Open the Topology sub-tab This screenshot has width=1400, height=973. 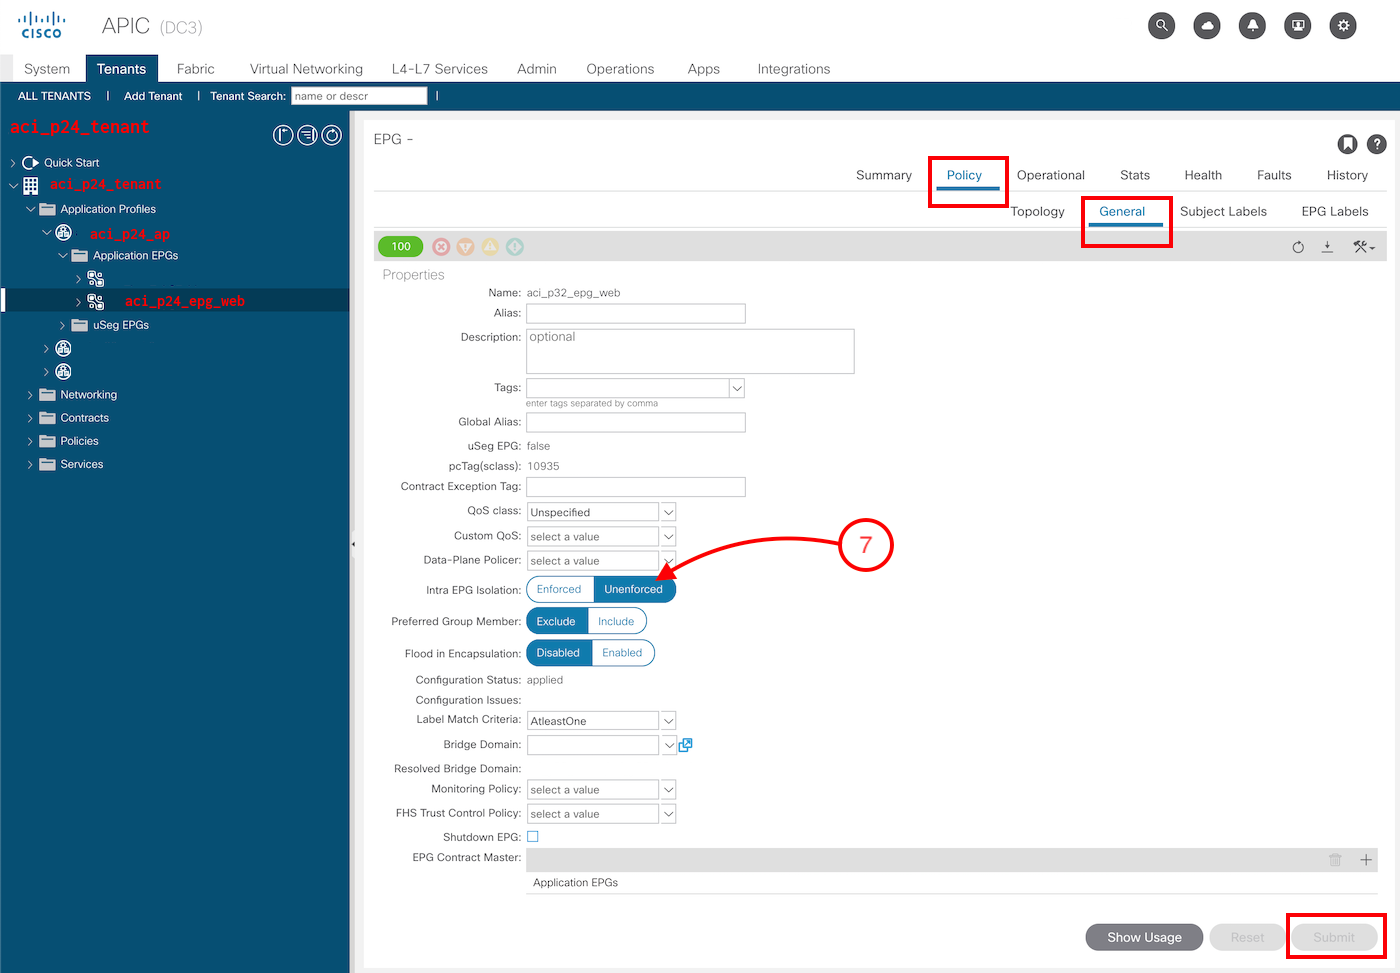point(1037,211)
